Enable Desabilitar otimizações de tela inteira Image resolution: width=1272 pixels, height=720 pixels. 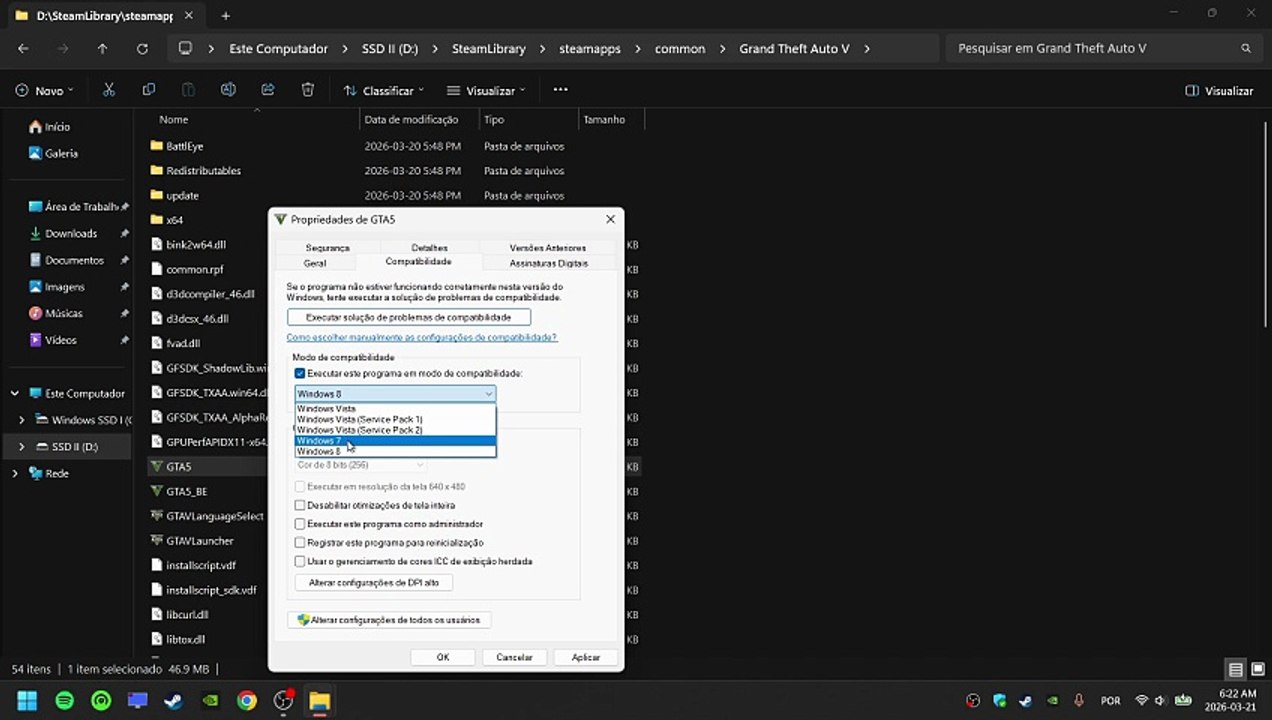pos(300,506)
